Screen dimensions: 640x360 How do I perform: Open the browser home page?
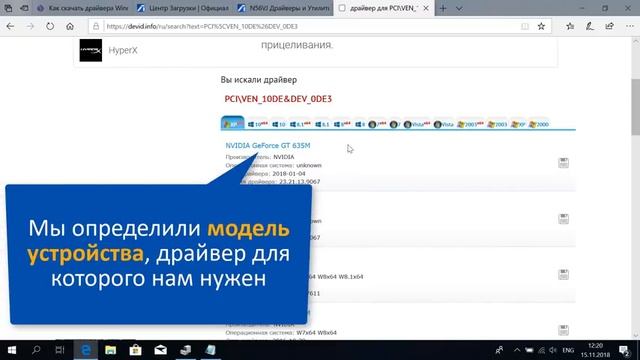pos(70,26)
